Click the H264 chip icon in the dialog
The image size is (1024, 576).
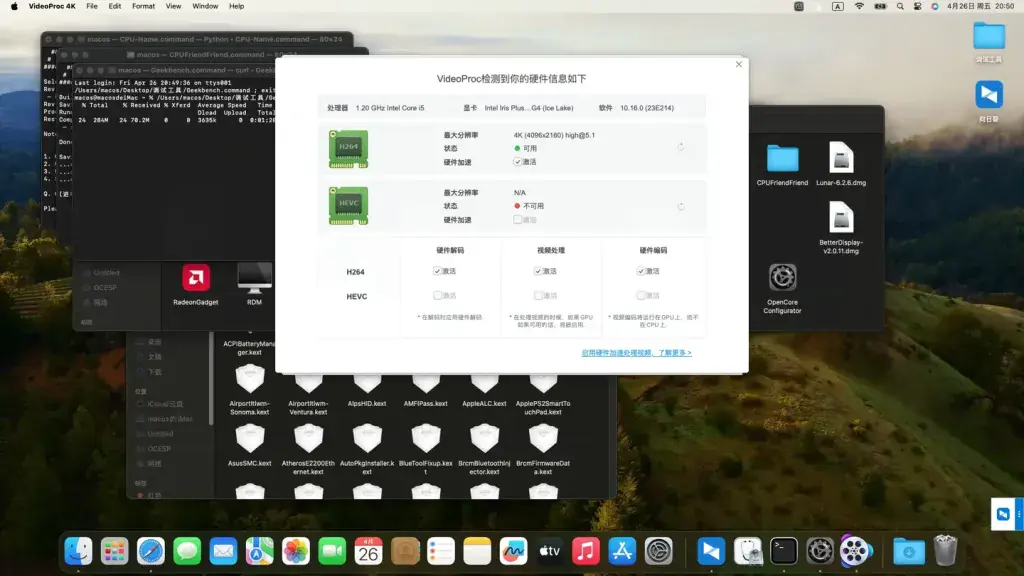click(x=348, y=148)
